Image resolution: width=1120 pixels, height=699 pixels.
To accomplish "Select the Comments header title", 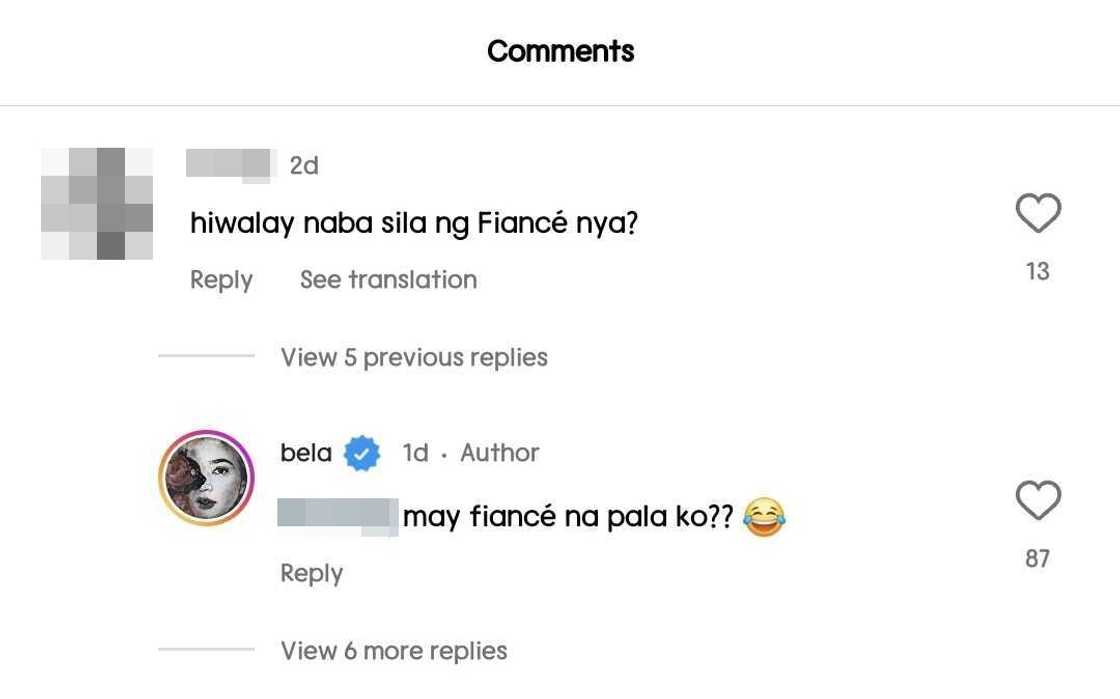I will [561, 51].
